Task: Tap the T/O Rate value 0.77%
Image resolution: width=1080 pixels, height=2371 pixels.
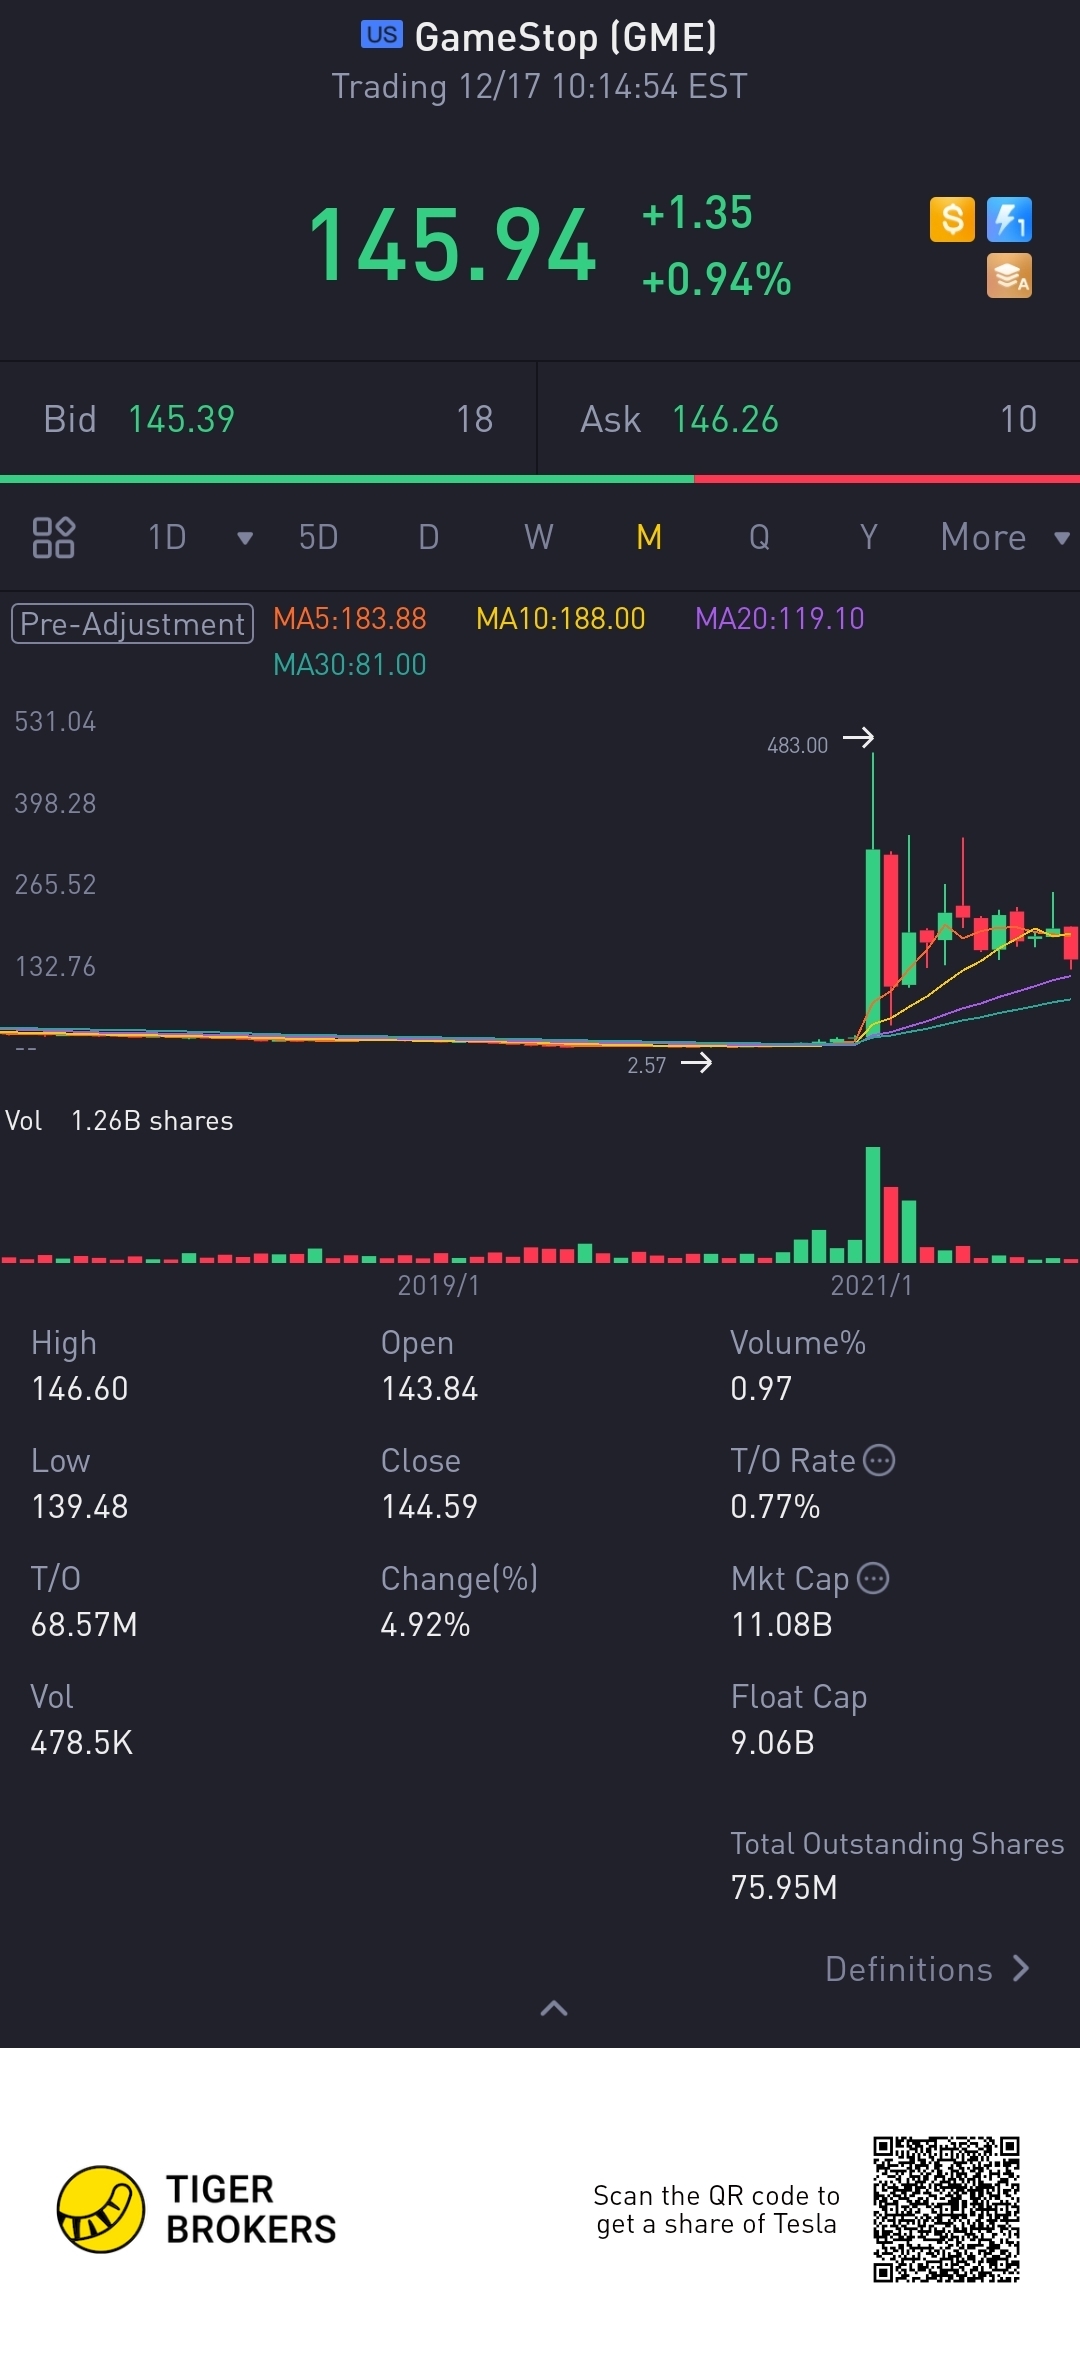Action: click(775, 1507)
